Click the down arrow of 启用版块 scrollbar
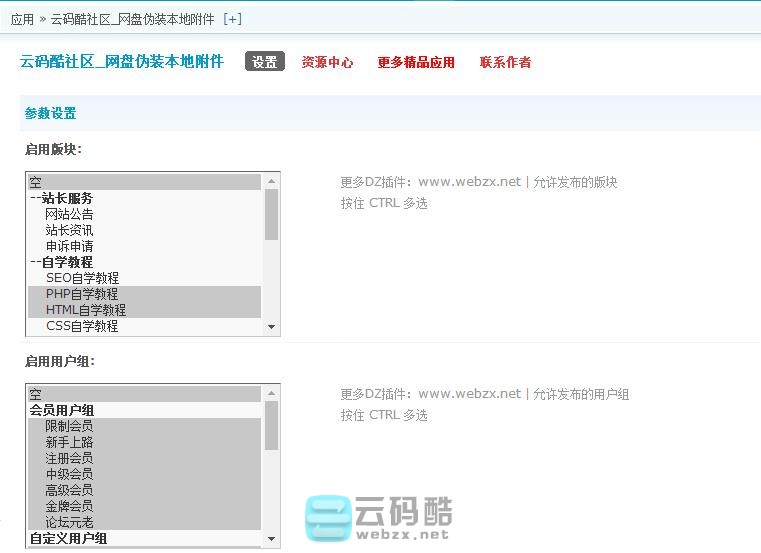 (x=271, y=327)
